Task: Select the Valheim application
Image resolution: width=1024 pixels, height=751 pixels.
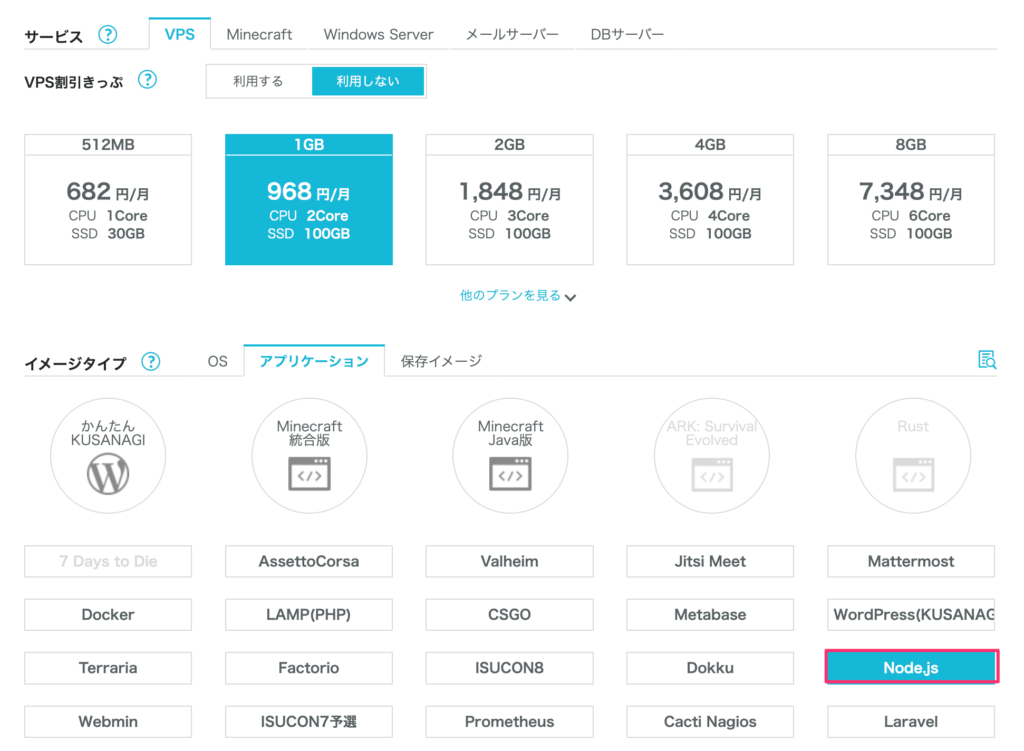Action: coord(509,561)
